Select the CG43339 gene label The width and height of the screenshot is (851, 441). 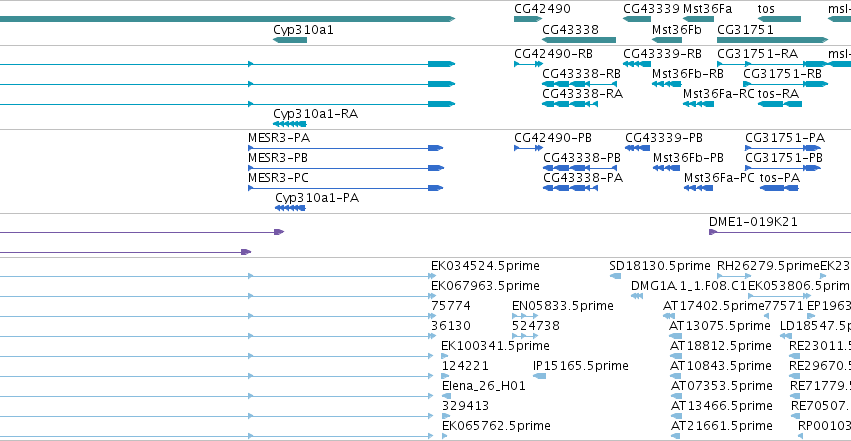pos(651,9)
